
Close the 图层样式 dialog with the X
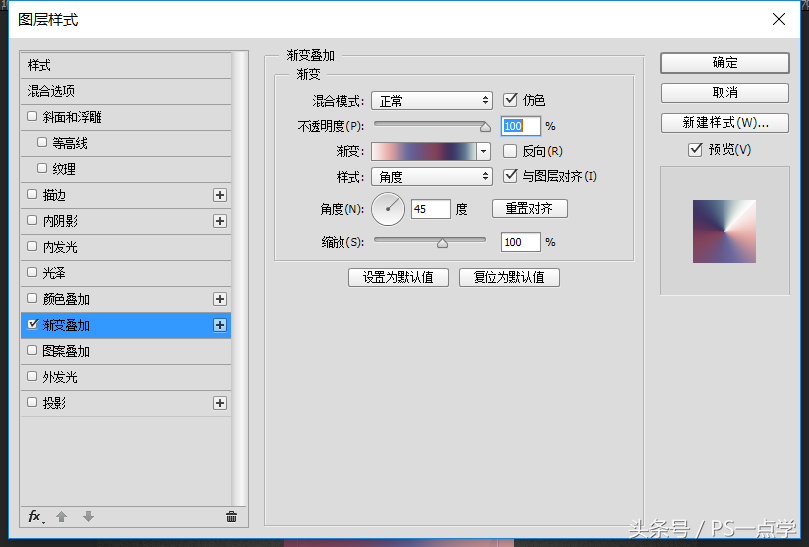point(779,19)
